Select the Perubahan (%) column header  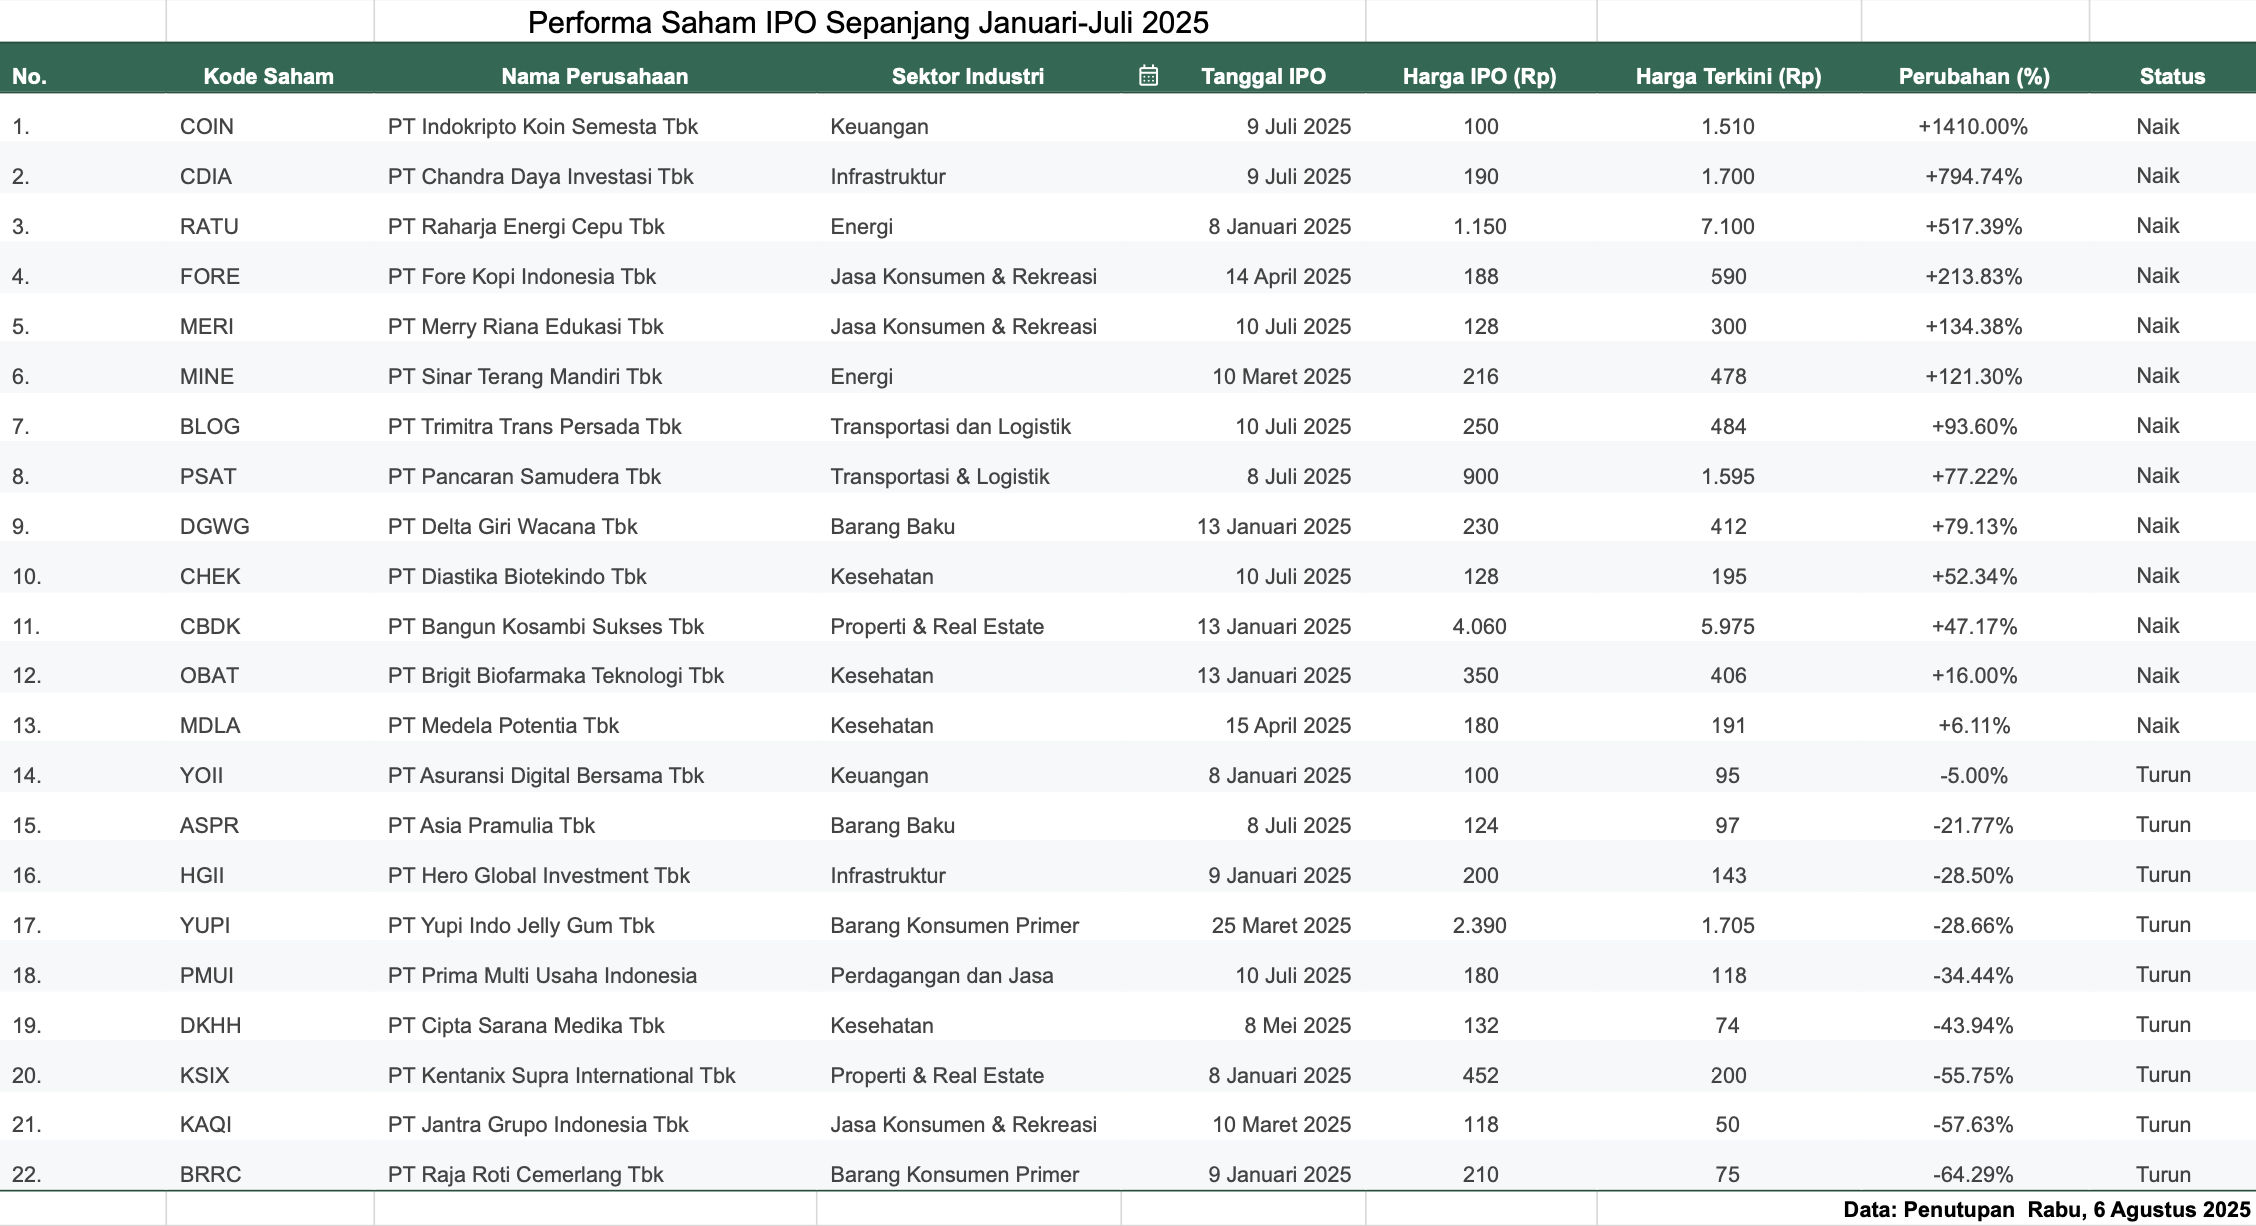pyautogui.click(x=1974, y=76)
